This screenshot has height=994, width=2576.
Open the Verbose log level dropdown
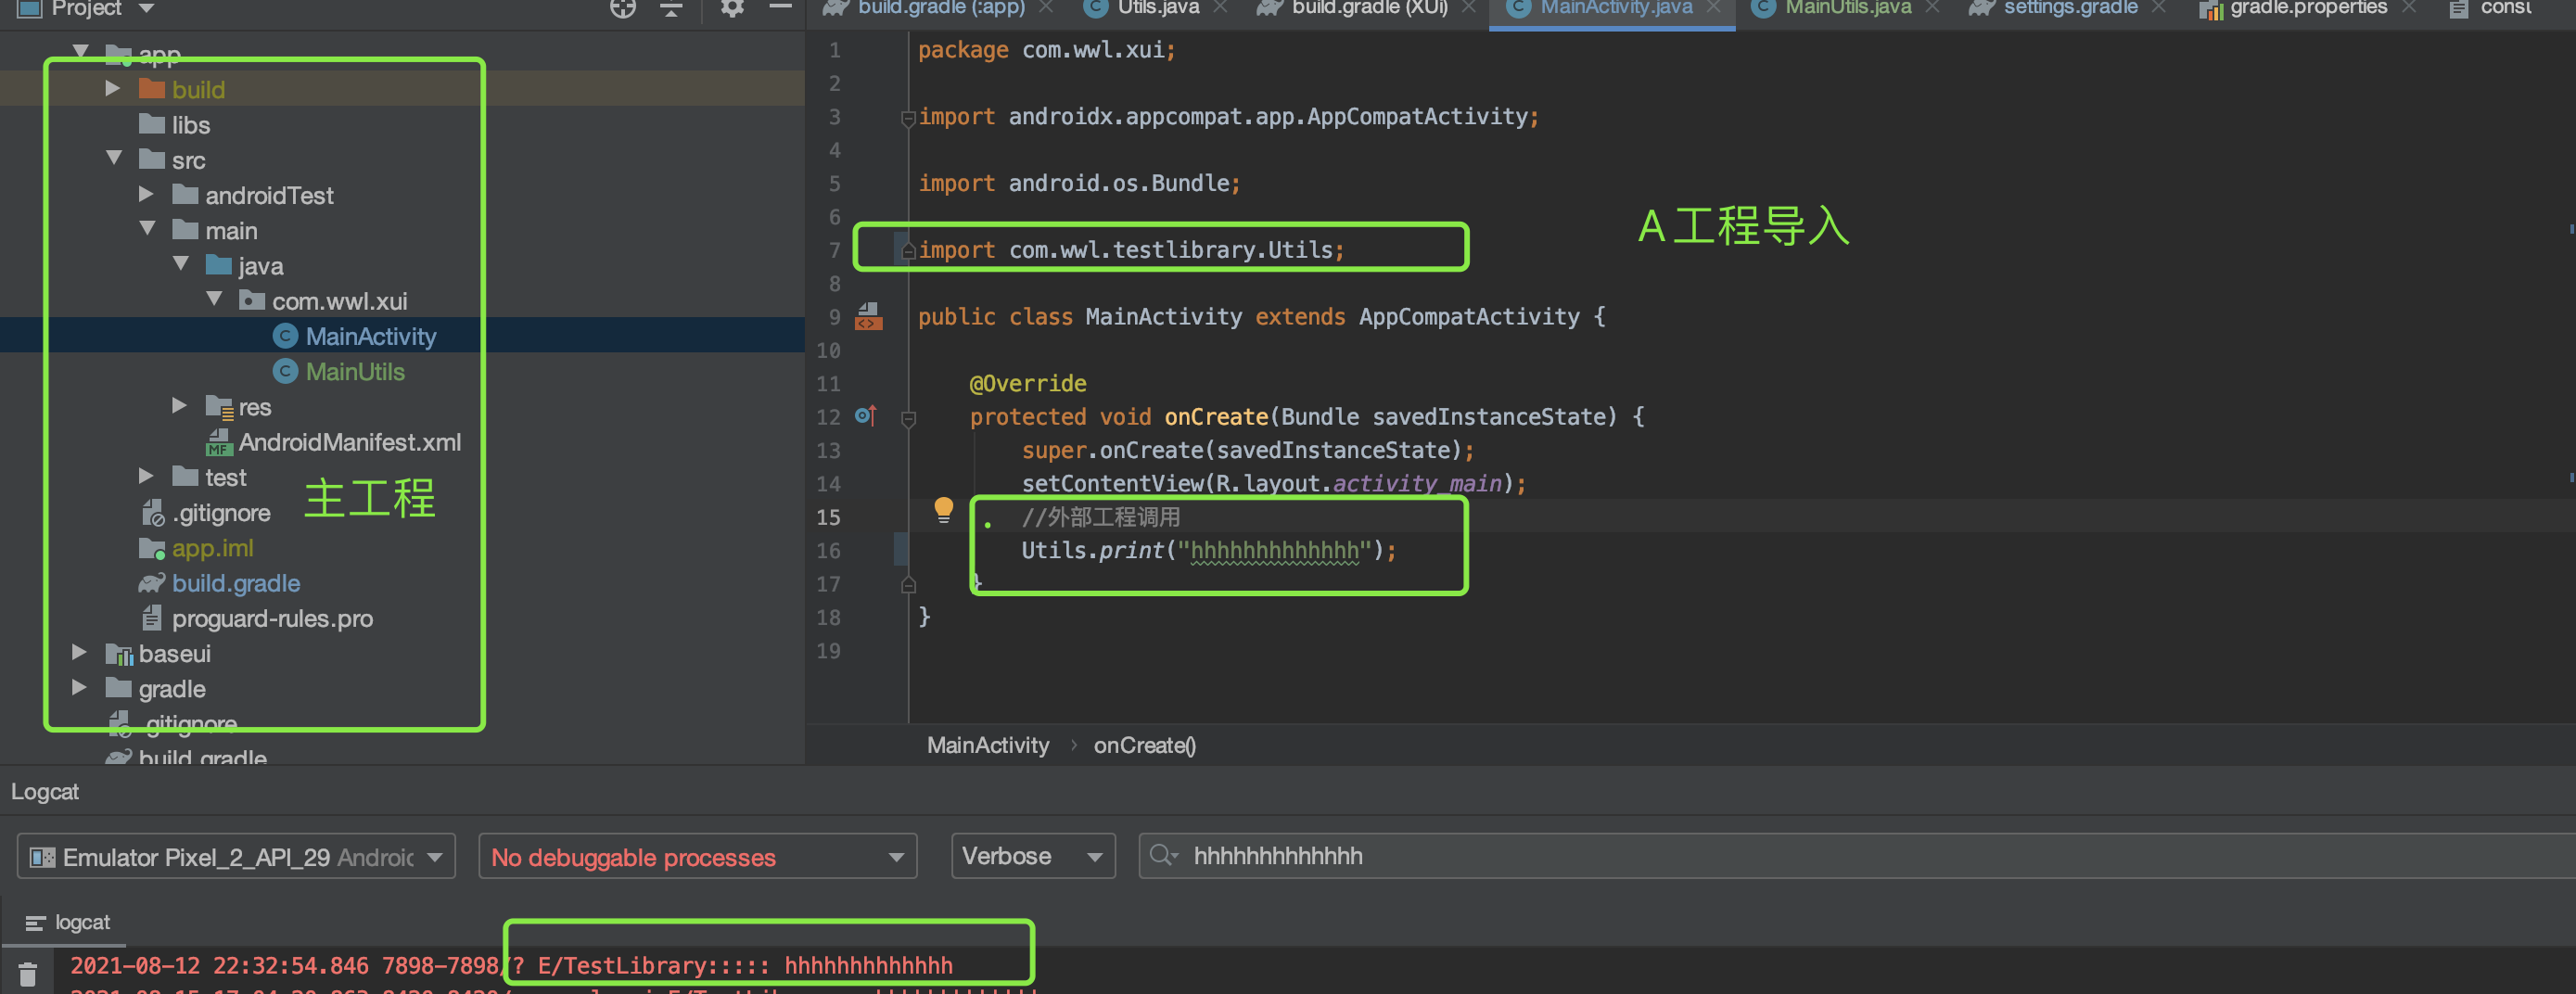pyautogui.click(x=1033, y=856)
